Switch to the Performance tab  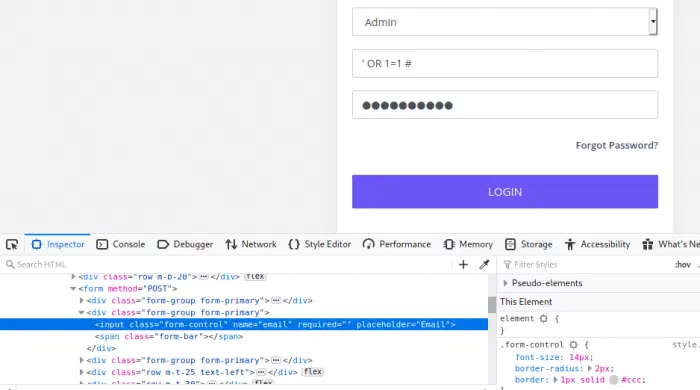coord(396,245)
